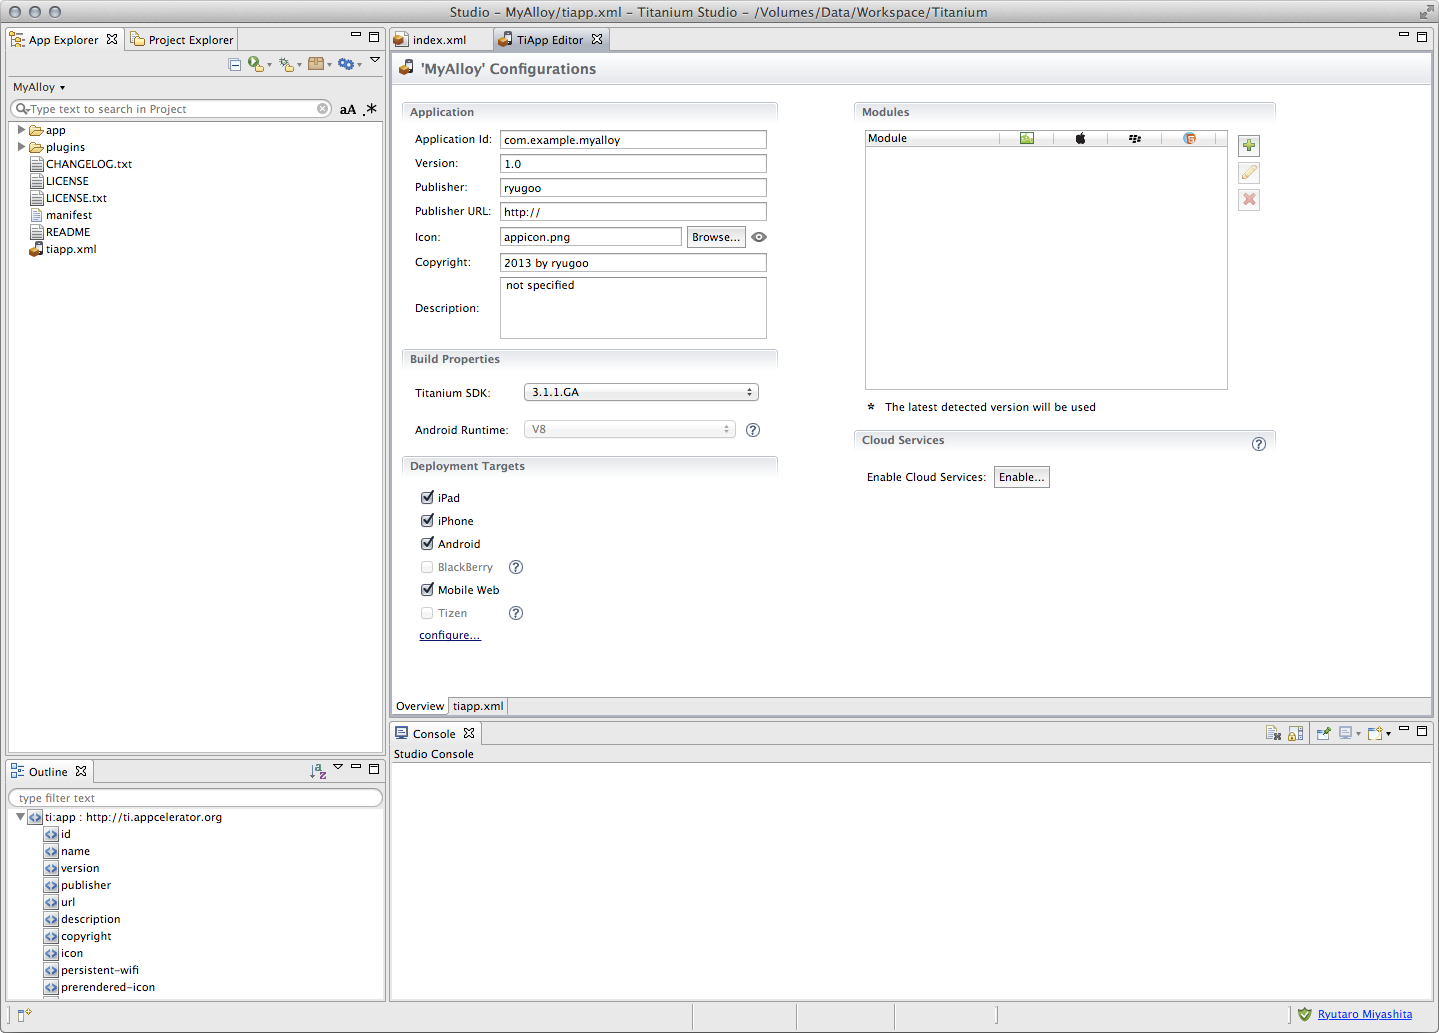
Task: Click the red X Remove Module button
Action: click(x=1249, y=200)
